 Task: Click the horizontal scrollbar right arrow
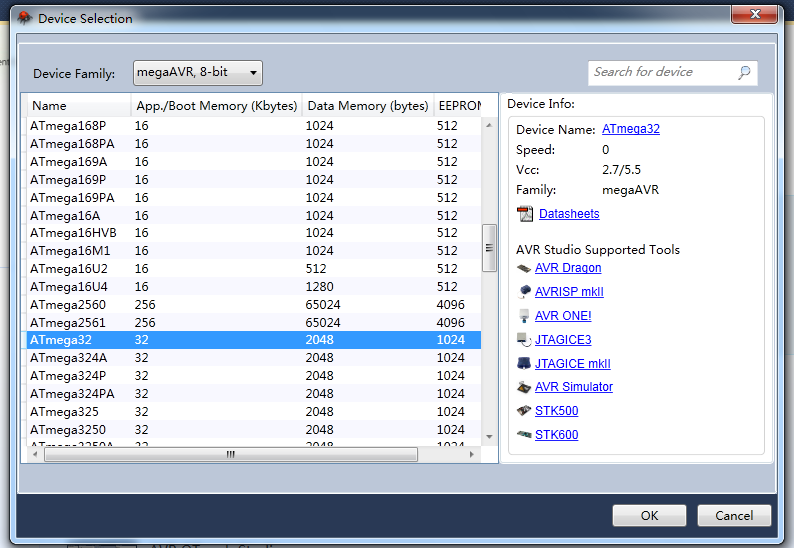(x=471, y=454)
